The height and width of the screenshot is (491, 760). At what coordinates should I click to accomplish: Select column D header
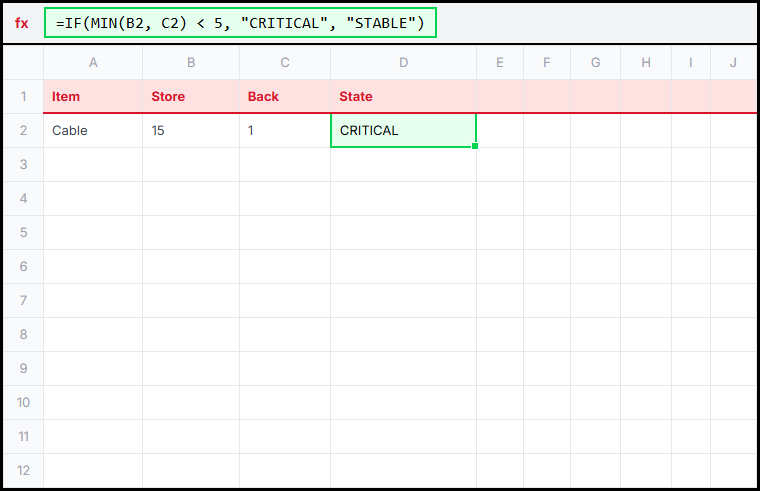click(403, 63)
